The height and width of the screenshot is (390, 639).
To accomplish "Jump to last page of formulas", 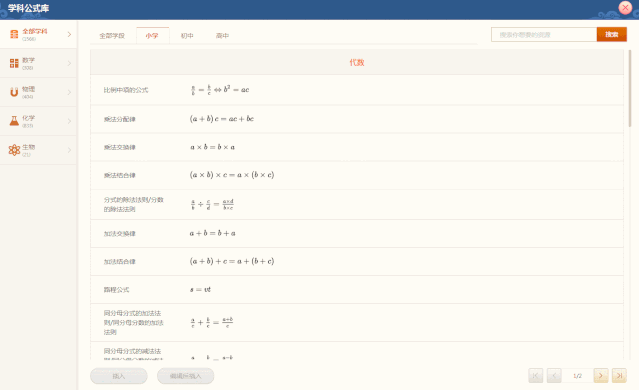I will (619, 375).
